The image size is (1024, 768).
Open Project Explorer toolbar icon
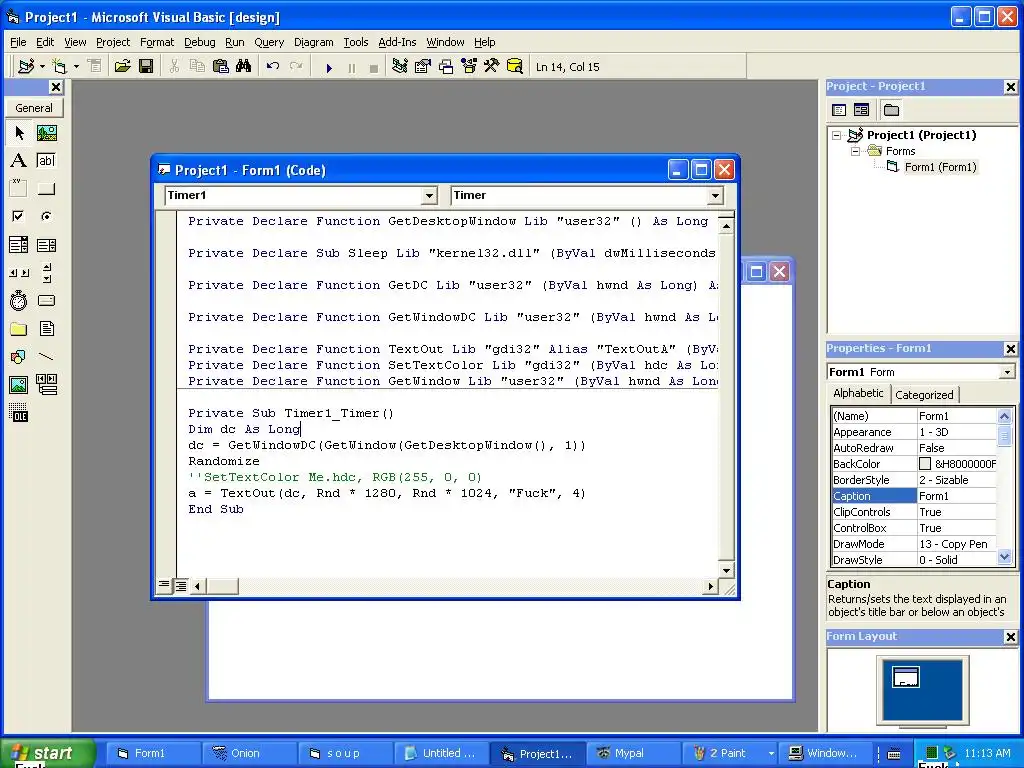[400, 67]
